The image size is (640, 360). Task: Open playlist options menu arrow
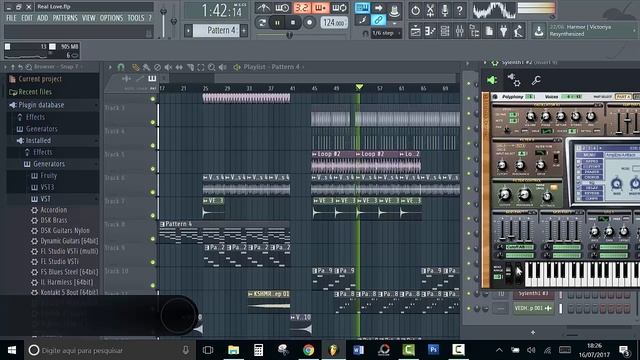pyautogui.click(x=109, y=67)
